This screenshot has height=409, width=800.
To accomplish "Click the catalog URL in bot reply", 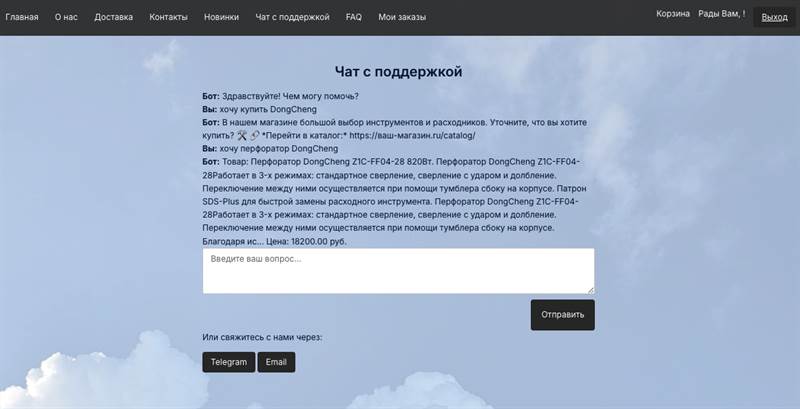I will (x=411, y=135).
